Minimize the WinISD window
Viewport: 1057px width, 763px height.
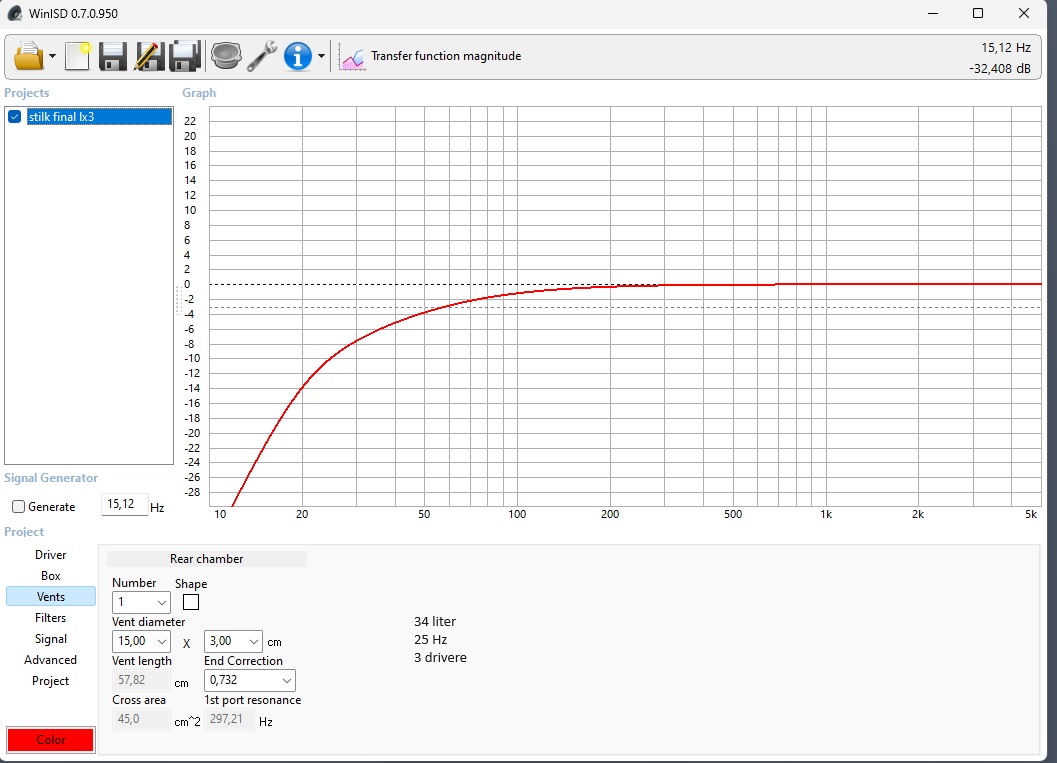[933, 13]
